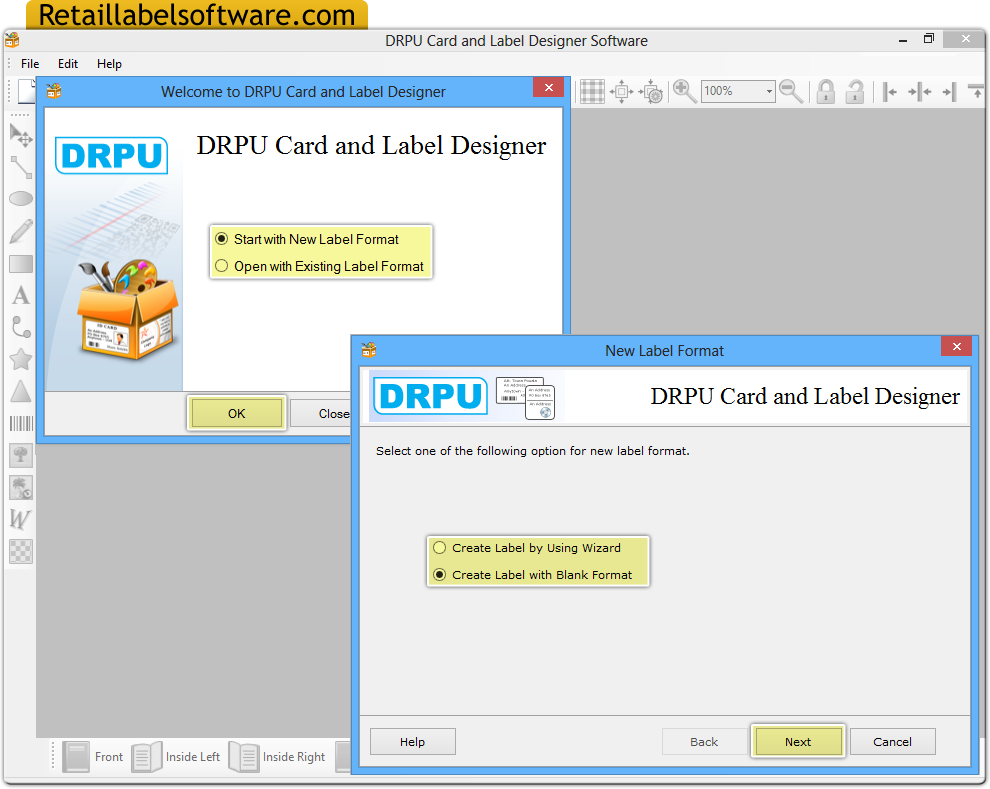Select the WordArt tool
990x789 pixels.
(x=21, y=519)
